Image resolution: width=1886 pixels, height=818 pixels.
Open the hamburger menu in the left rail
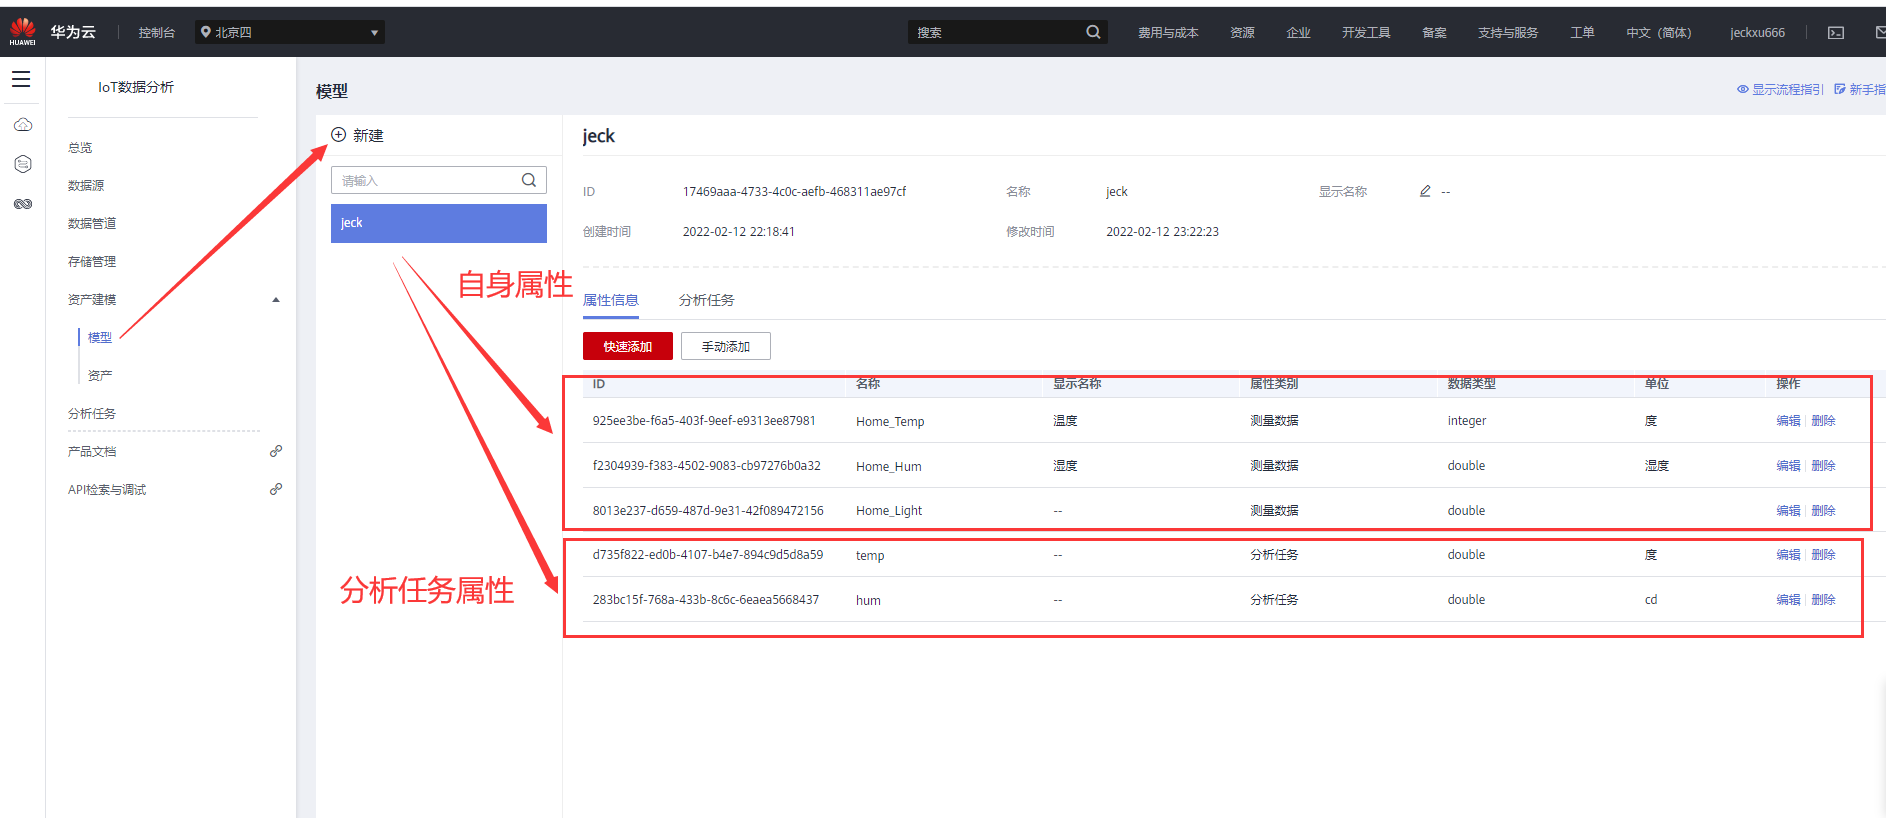[21, 79]
